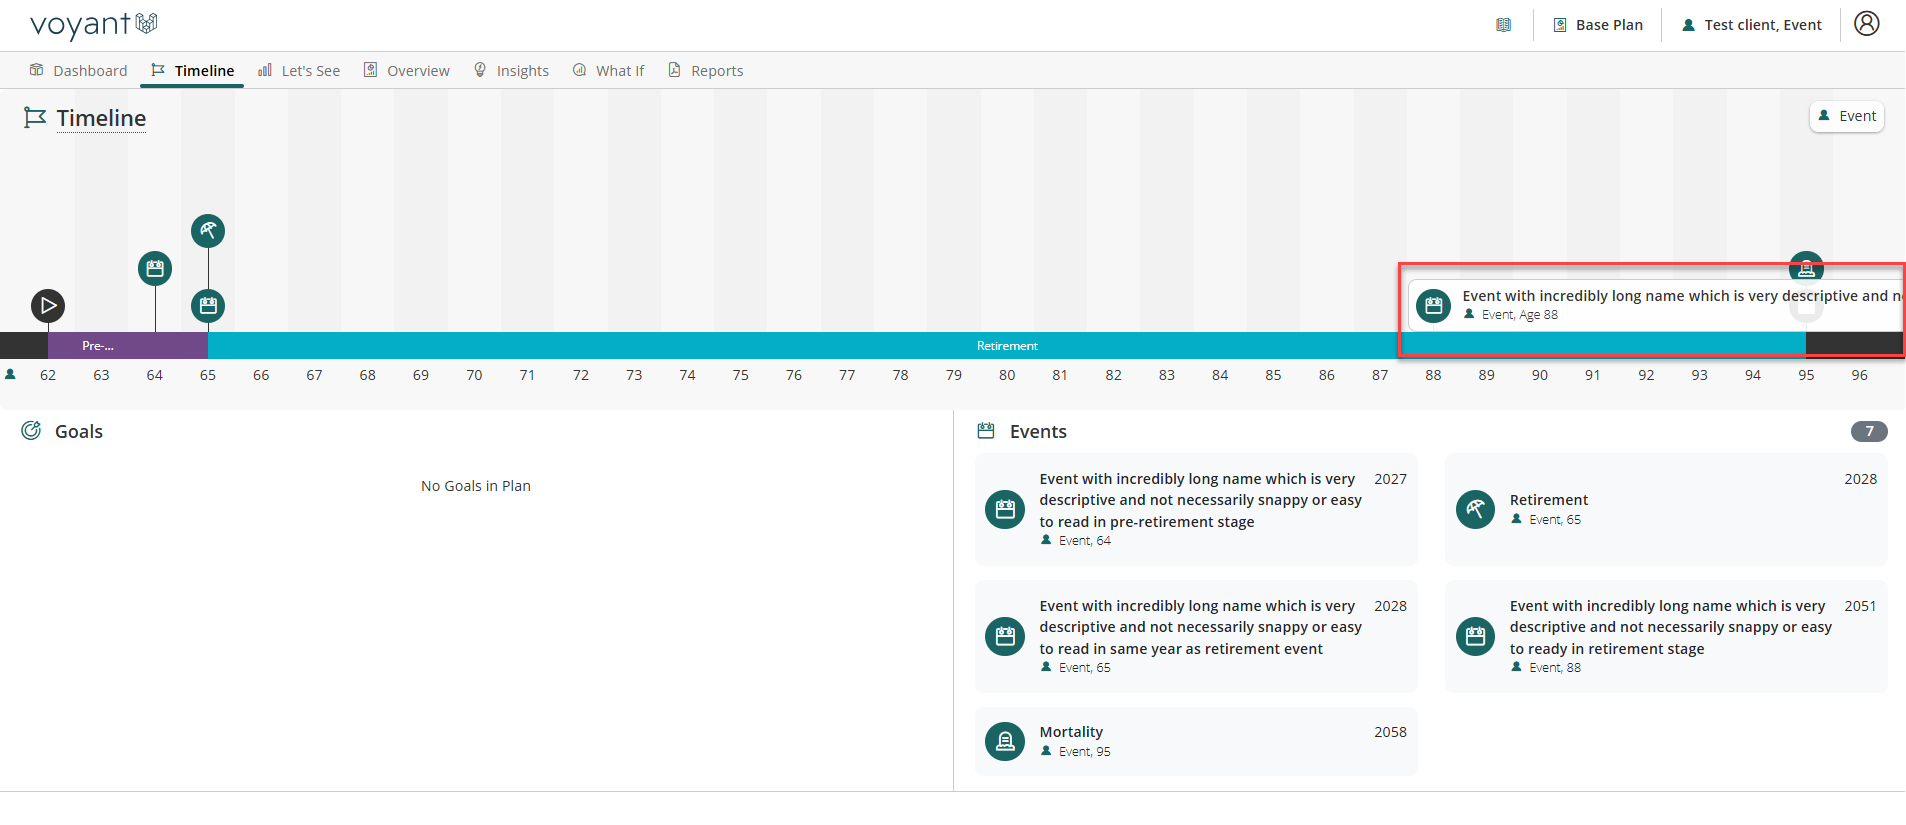This screenshot has width=1906, height=825.
Task: Open the 2051 retirement stage event card
Action: pyautogui.click(x=1665, y=636)
